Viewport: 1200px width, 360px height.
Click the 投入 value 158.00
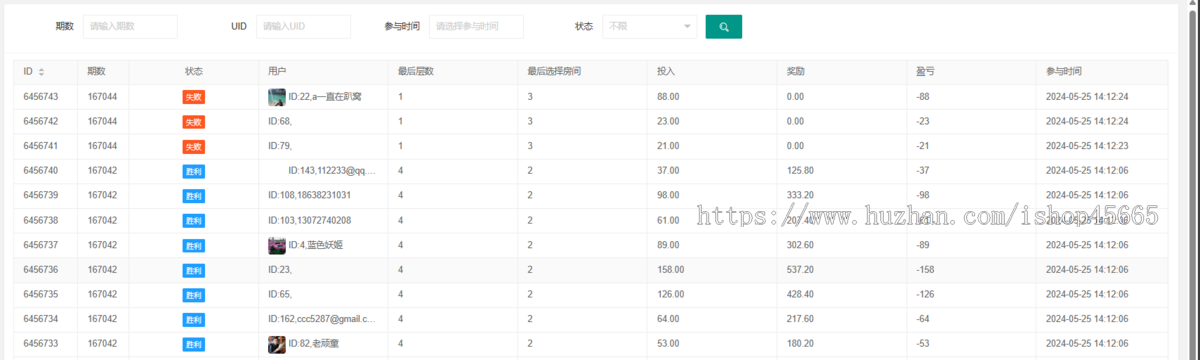pos(671,270)
